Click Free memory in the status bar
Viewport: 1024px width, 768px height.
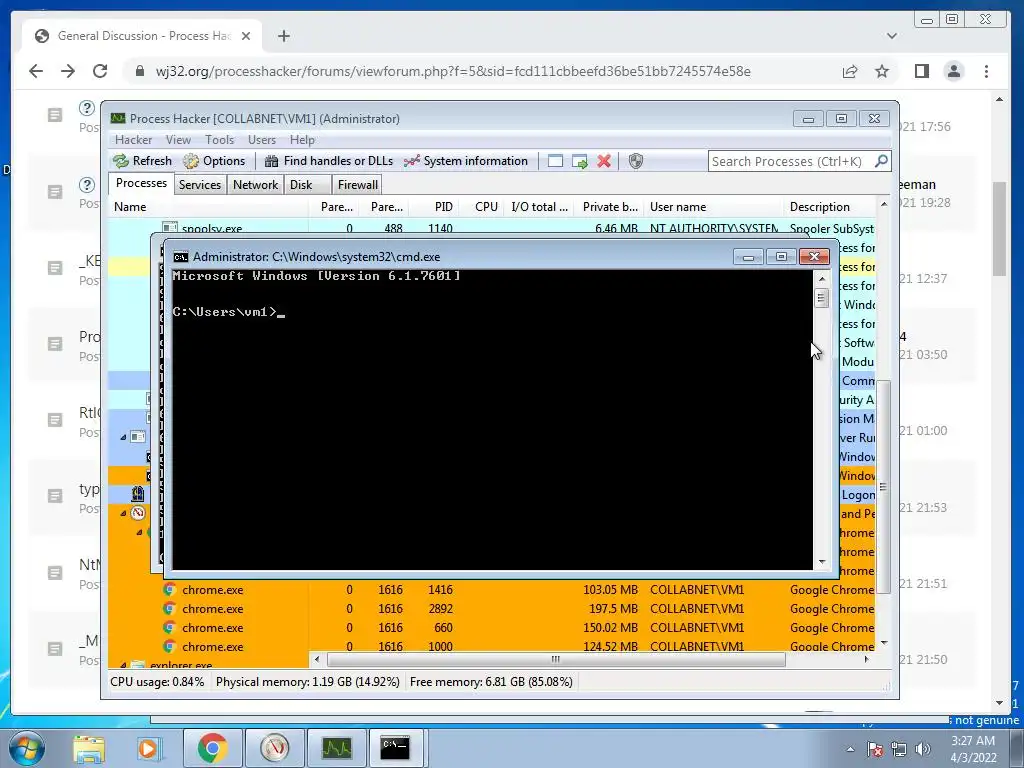pos(491,682)
